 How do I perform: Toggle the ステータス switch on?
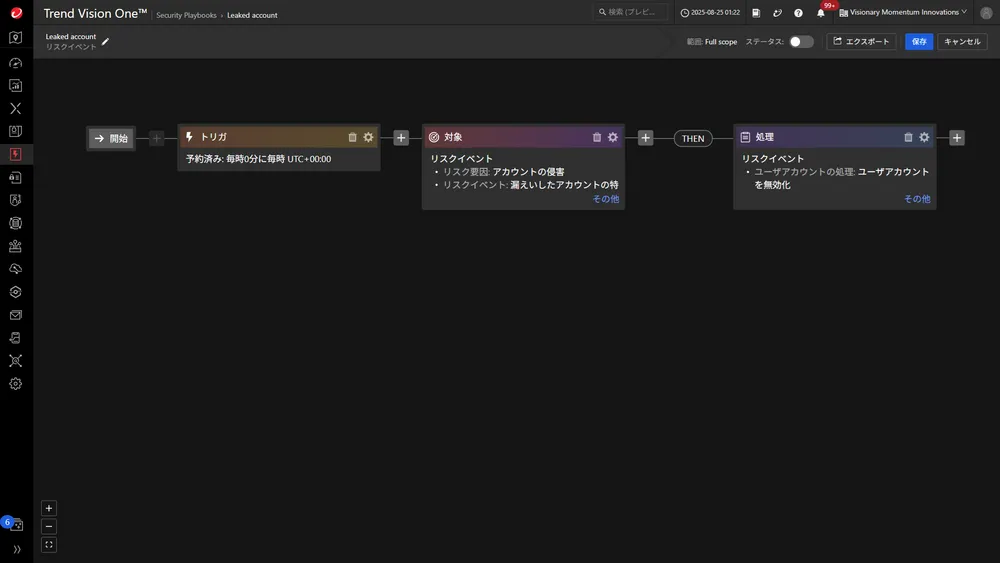coord(801,41)
